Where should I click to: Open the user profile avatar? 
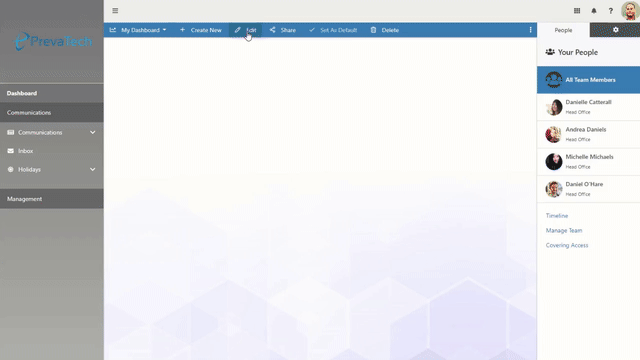(x=630, y=11)
